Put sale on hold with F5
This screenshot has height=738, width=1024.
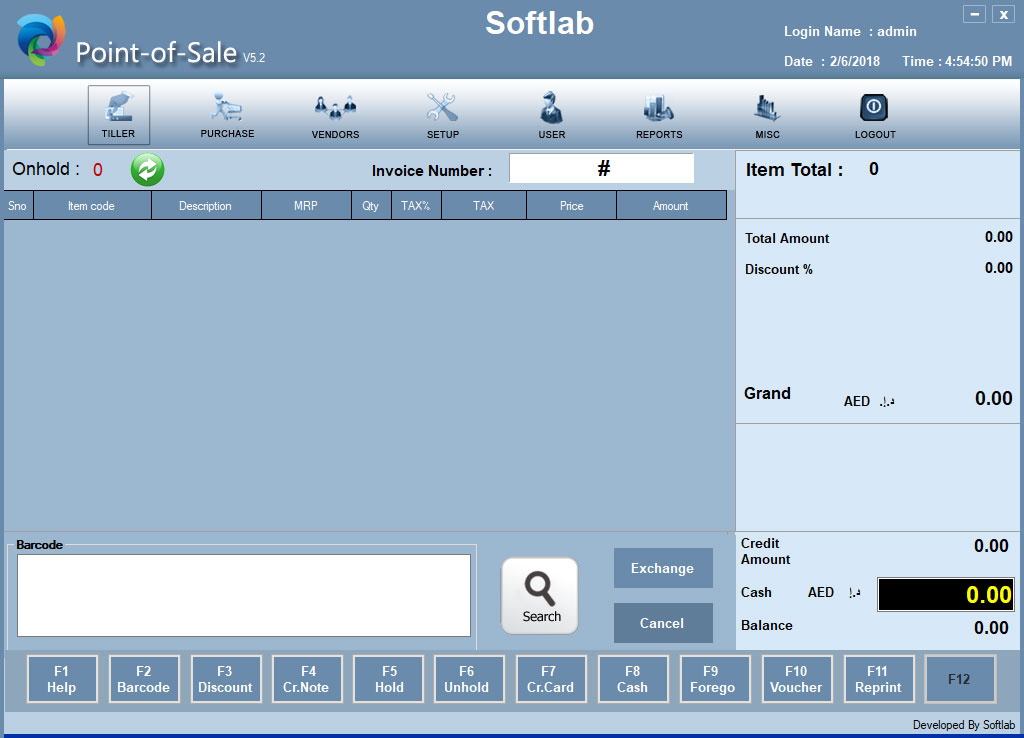pyautogui.click(x=389, y=679)
